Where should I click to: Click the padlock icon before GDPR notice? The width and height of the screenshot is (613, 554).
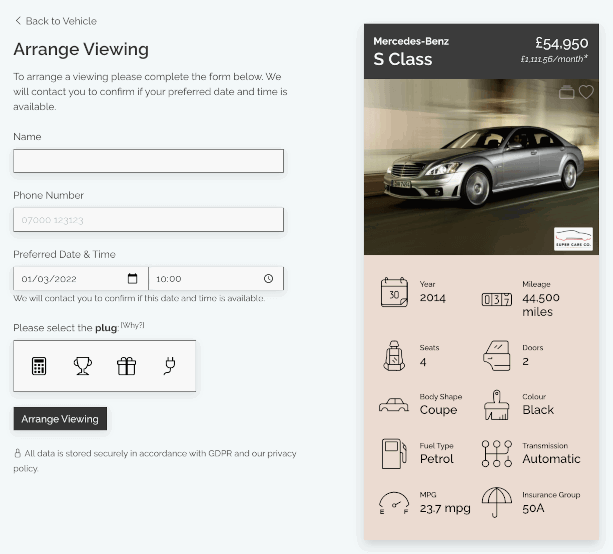(x=18, y=454)
